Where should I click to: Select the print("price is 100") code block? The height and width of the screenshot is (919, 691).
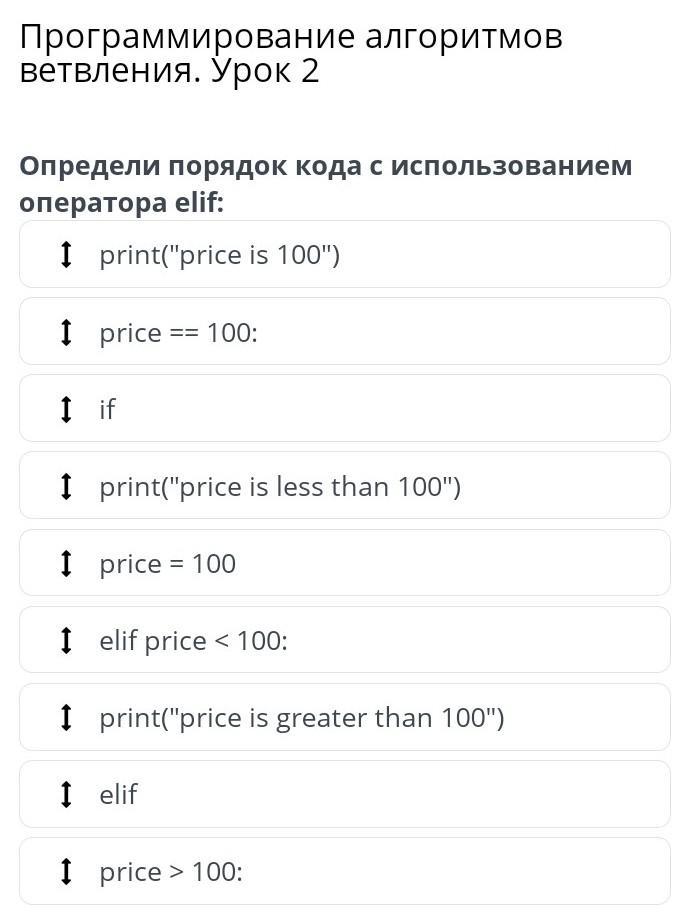220,255
